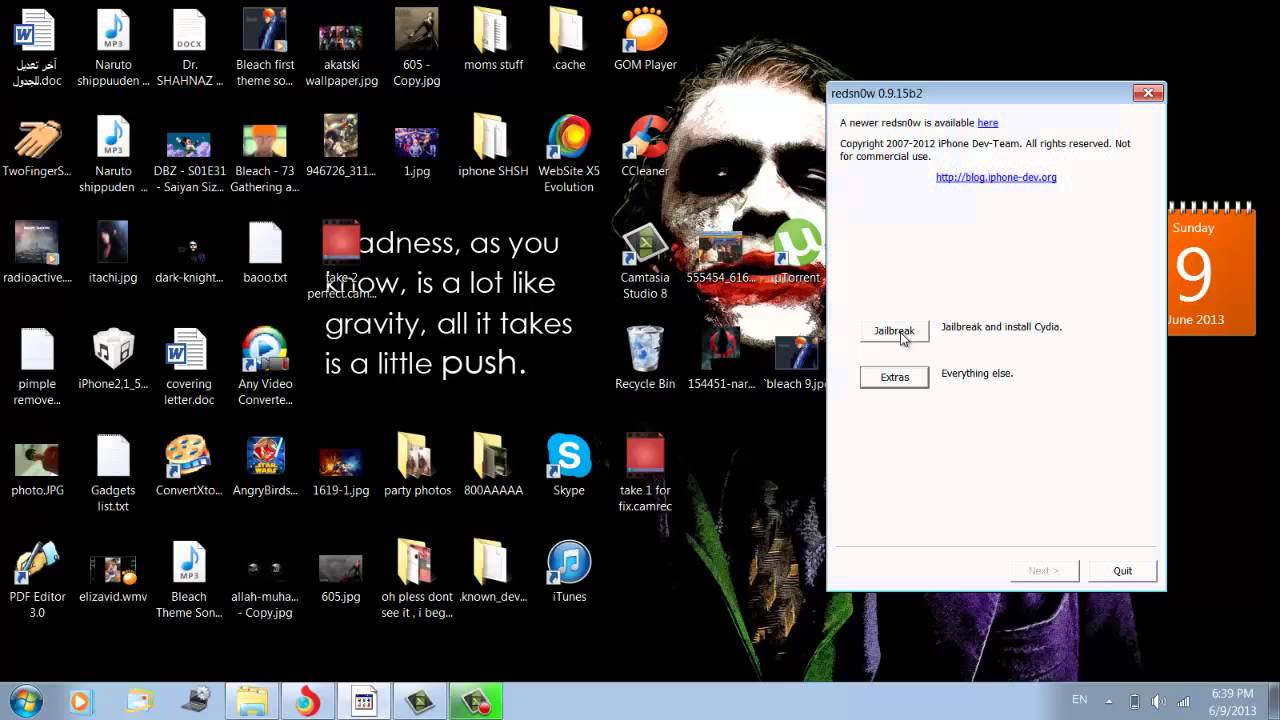The height and width of the screenshot is (720, 1280).
Task: Select the elizavid.wmv video file
Action: (x=113, y=579)
